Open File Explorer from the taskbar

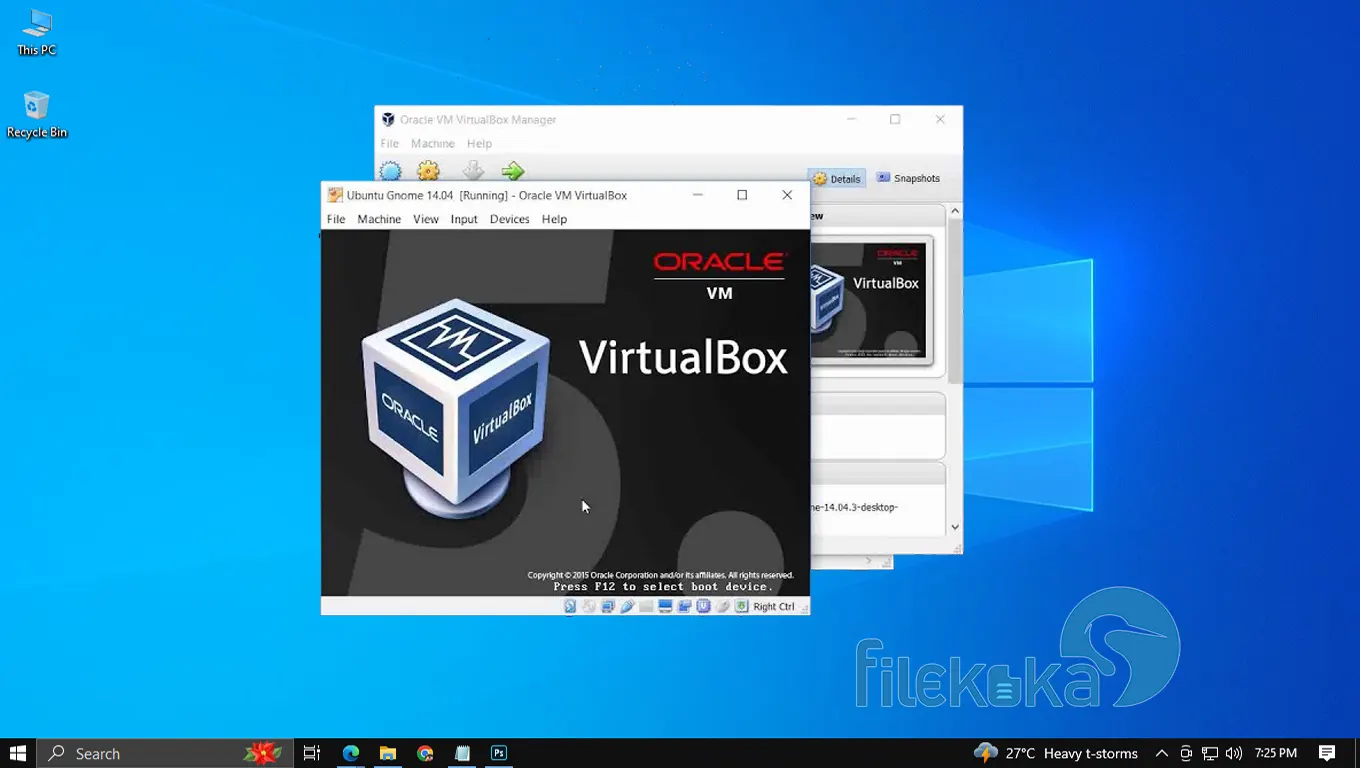tap(388, 753)
